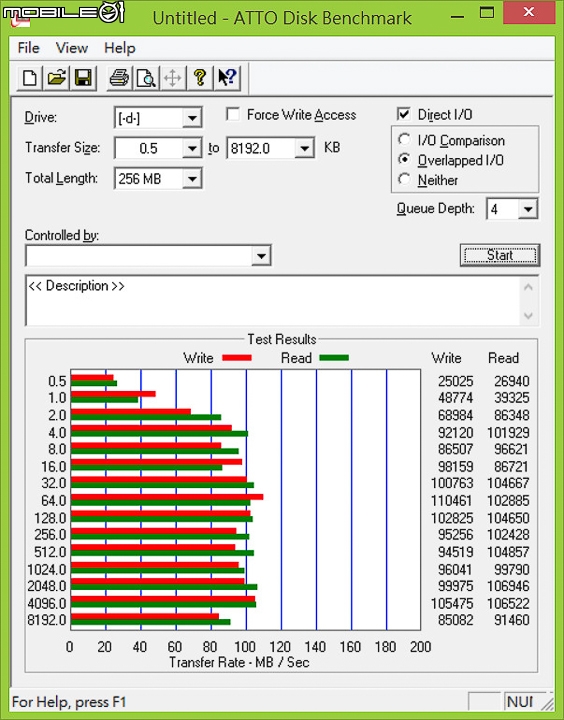This screenshot has width=564, height=720.
Task: Click the write value 25025
Action: pos(455,381)
